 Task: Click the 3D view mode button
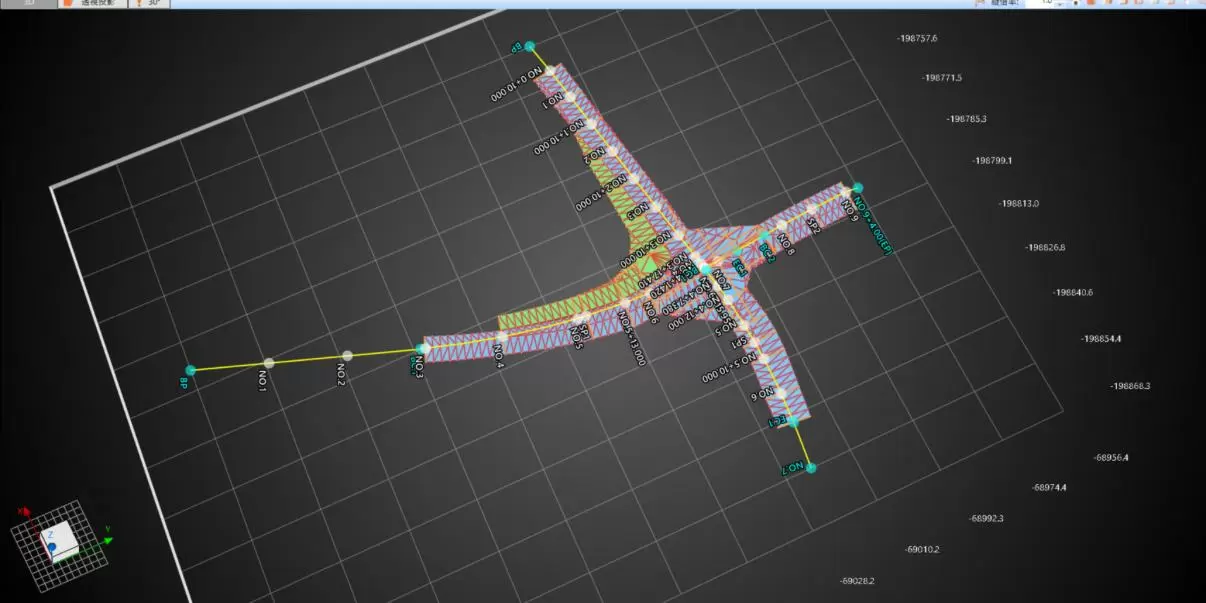28,3
